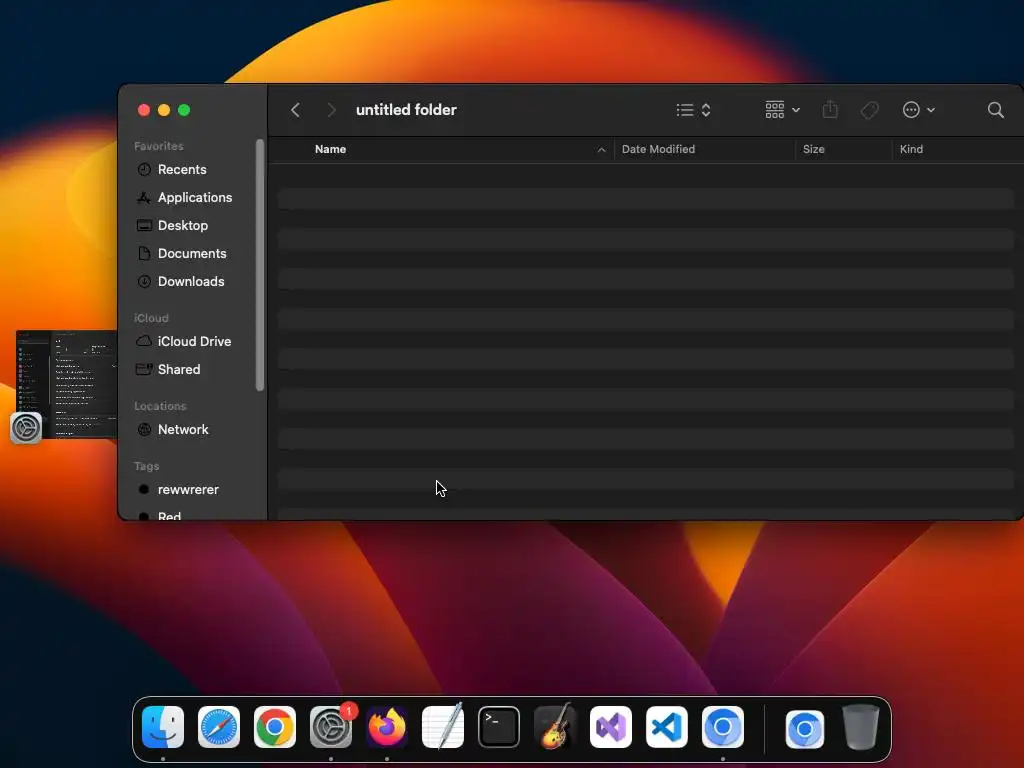The height and width of the screenshot is (768, 1024).
Task: Launch Safari from the Dock
Action: [219, 726]
